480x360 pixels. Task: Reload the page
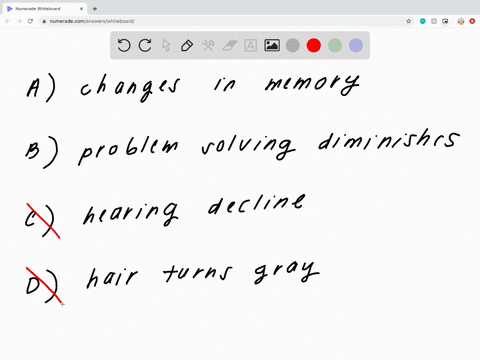point(30,21)
